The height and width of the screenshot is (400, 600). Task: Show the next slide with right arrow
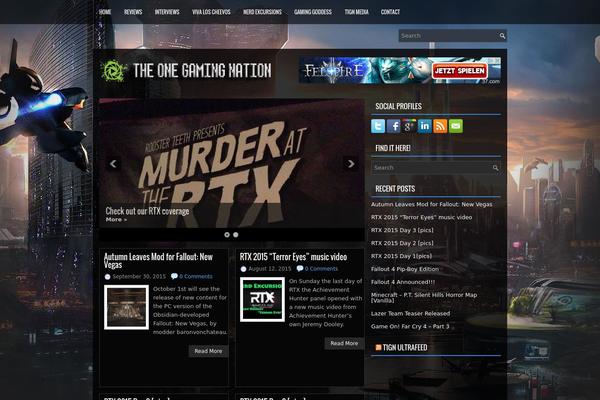pyautogui.click(x=351, y=164)
